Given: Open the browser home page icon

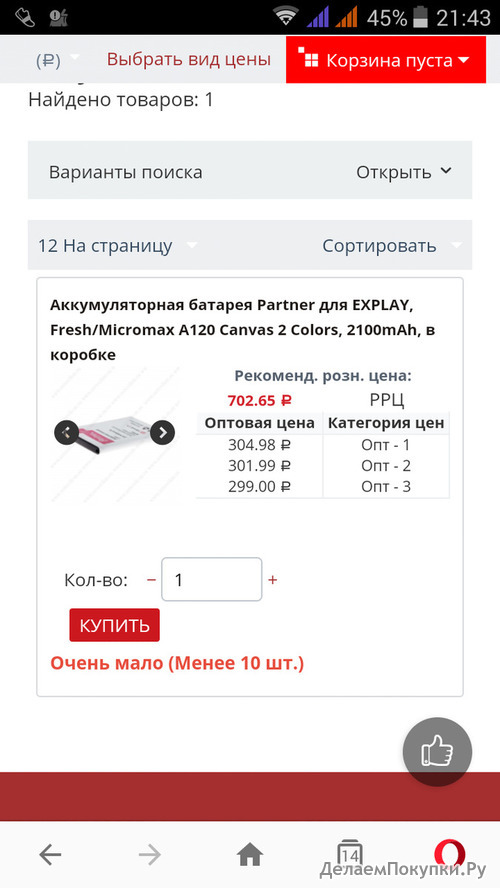Looking at the screenshot, I should pos(250,855).
